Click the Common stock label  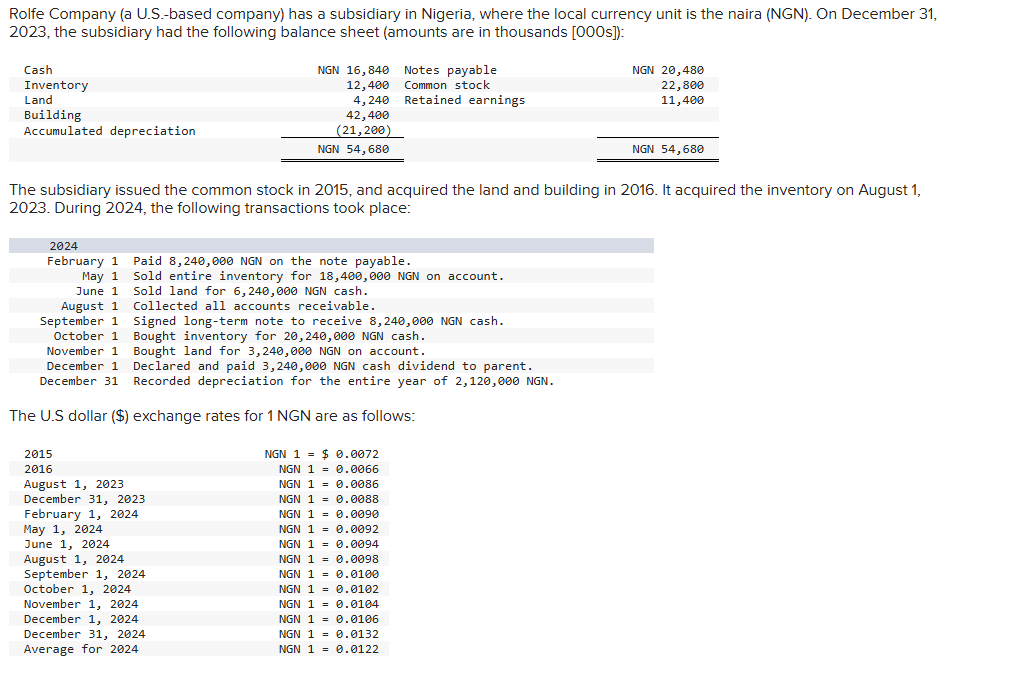447,85
